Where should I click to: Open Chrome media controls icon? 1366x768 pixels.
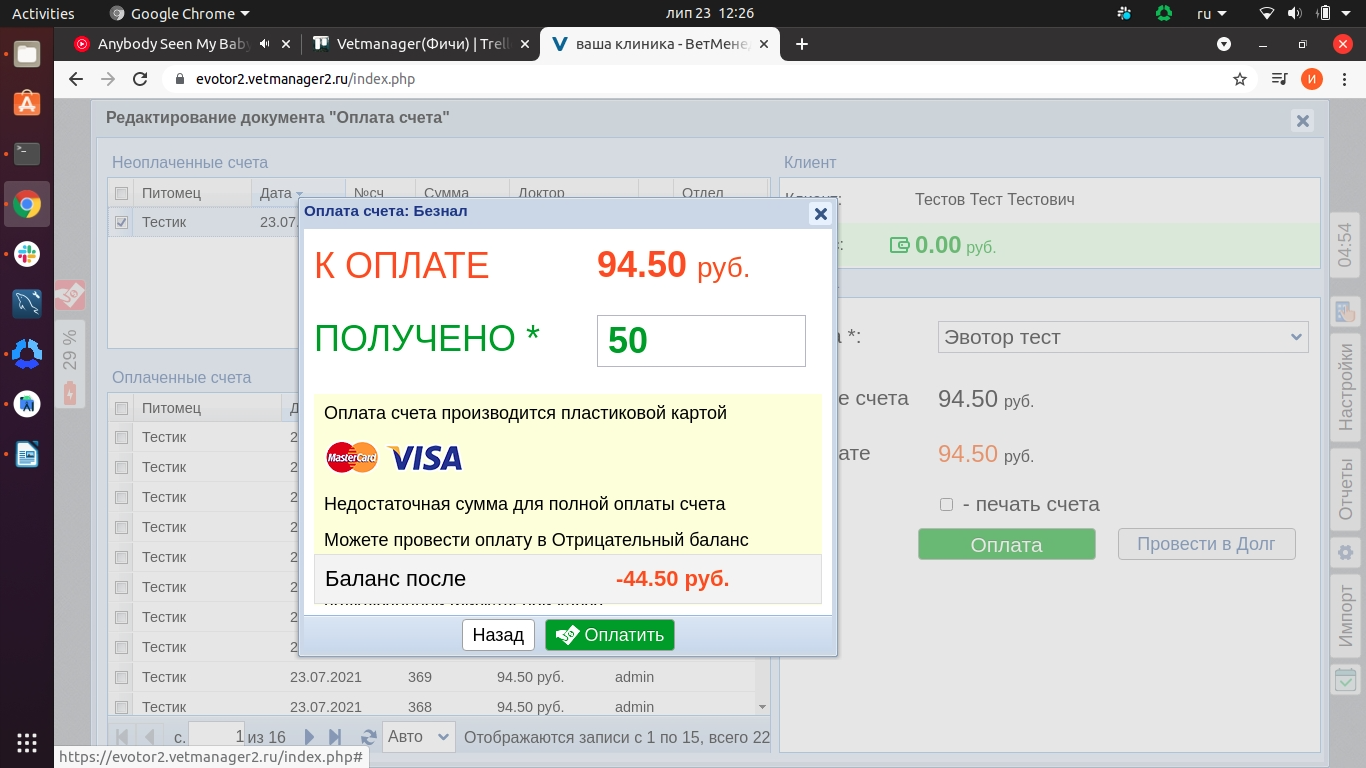1279,79
